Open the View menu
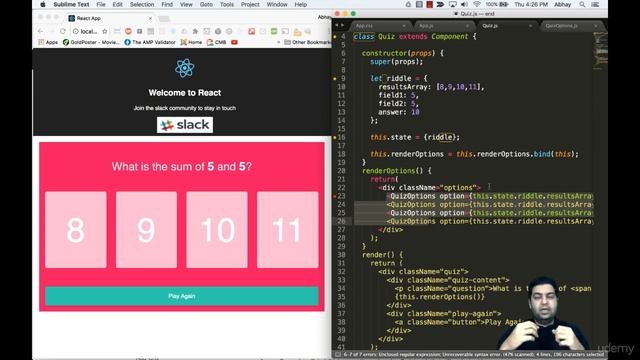 (x=186, y=4)
